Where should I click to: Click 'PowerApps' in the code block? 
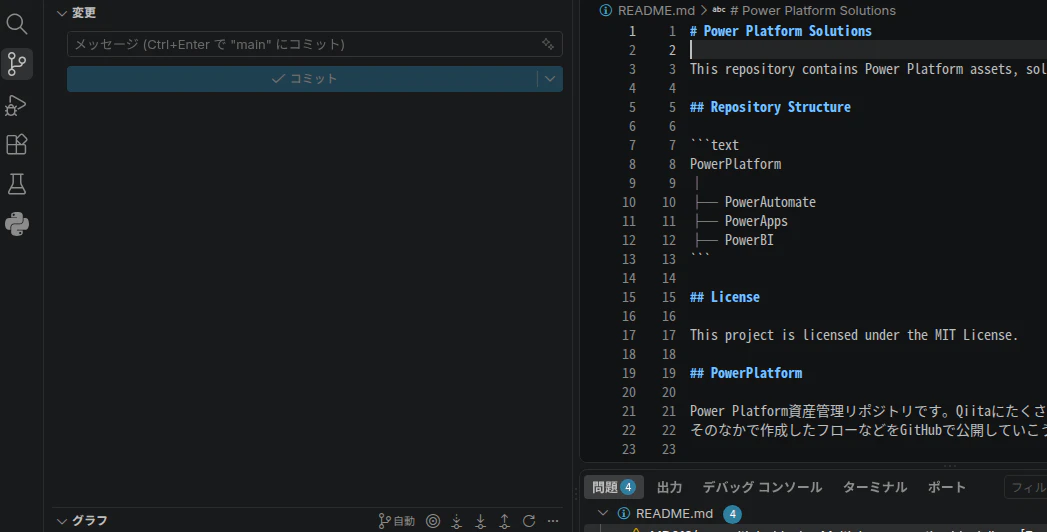pos(756,221)
